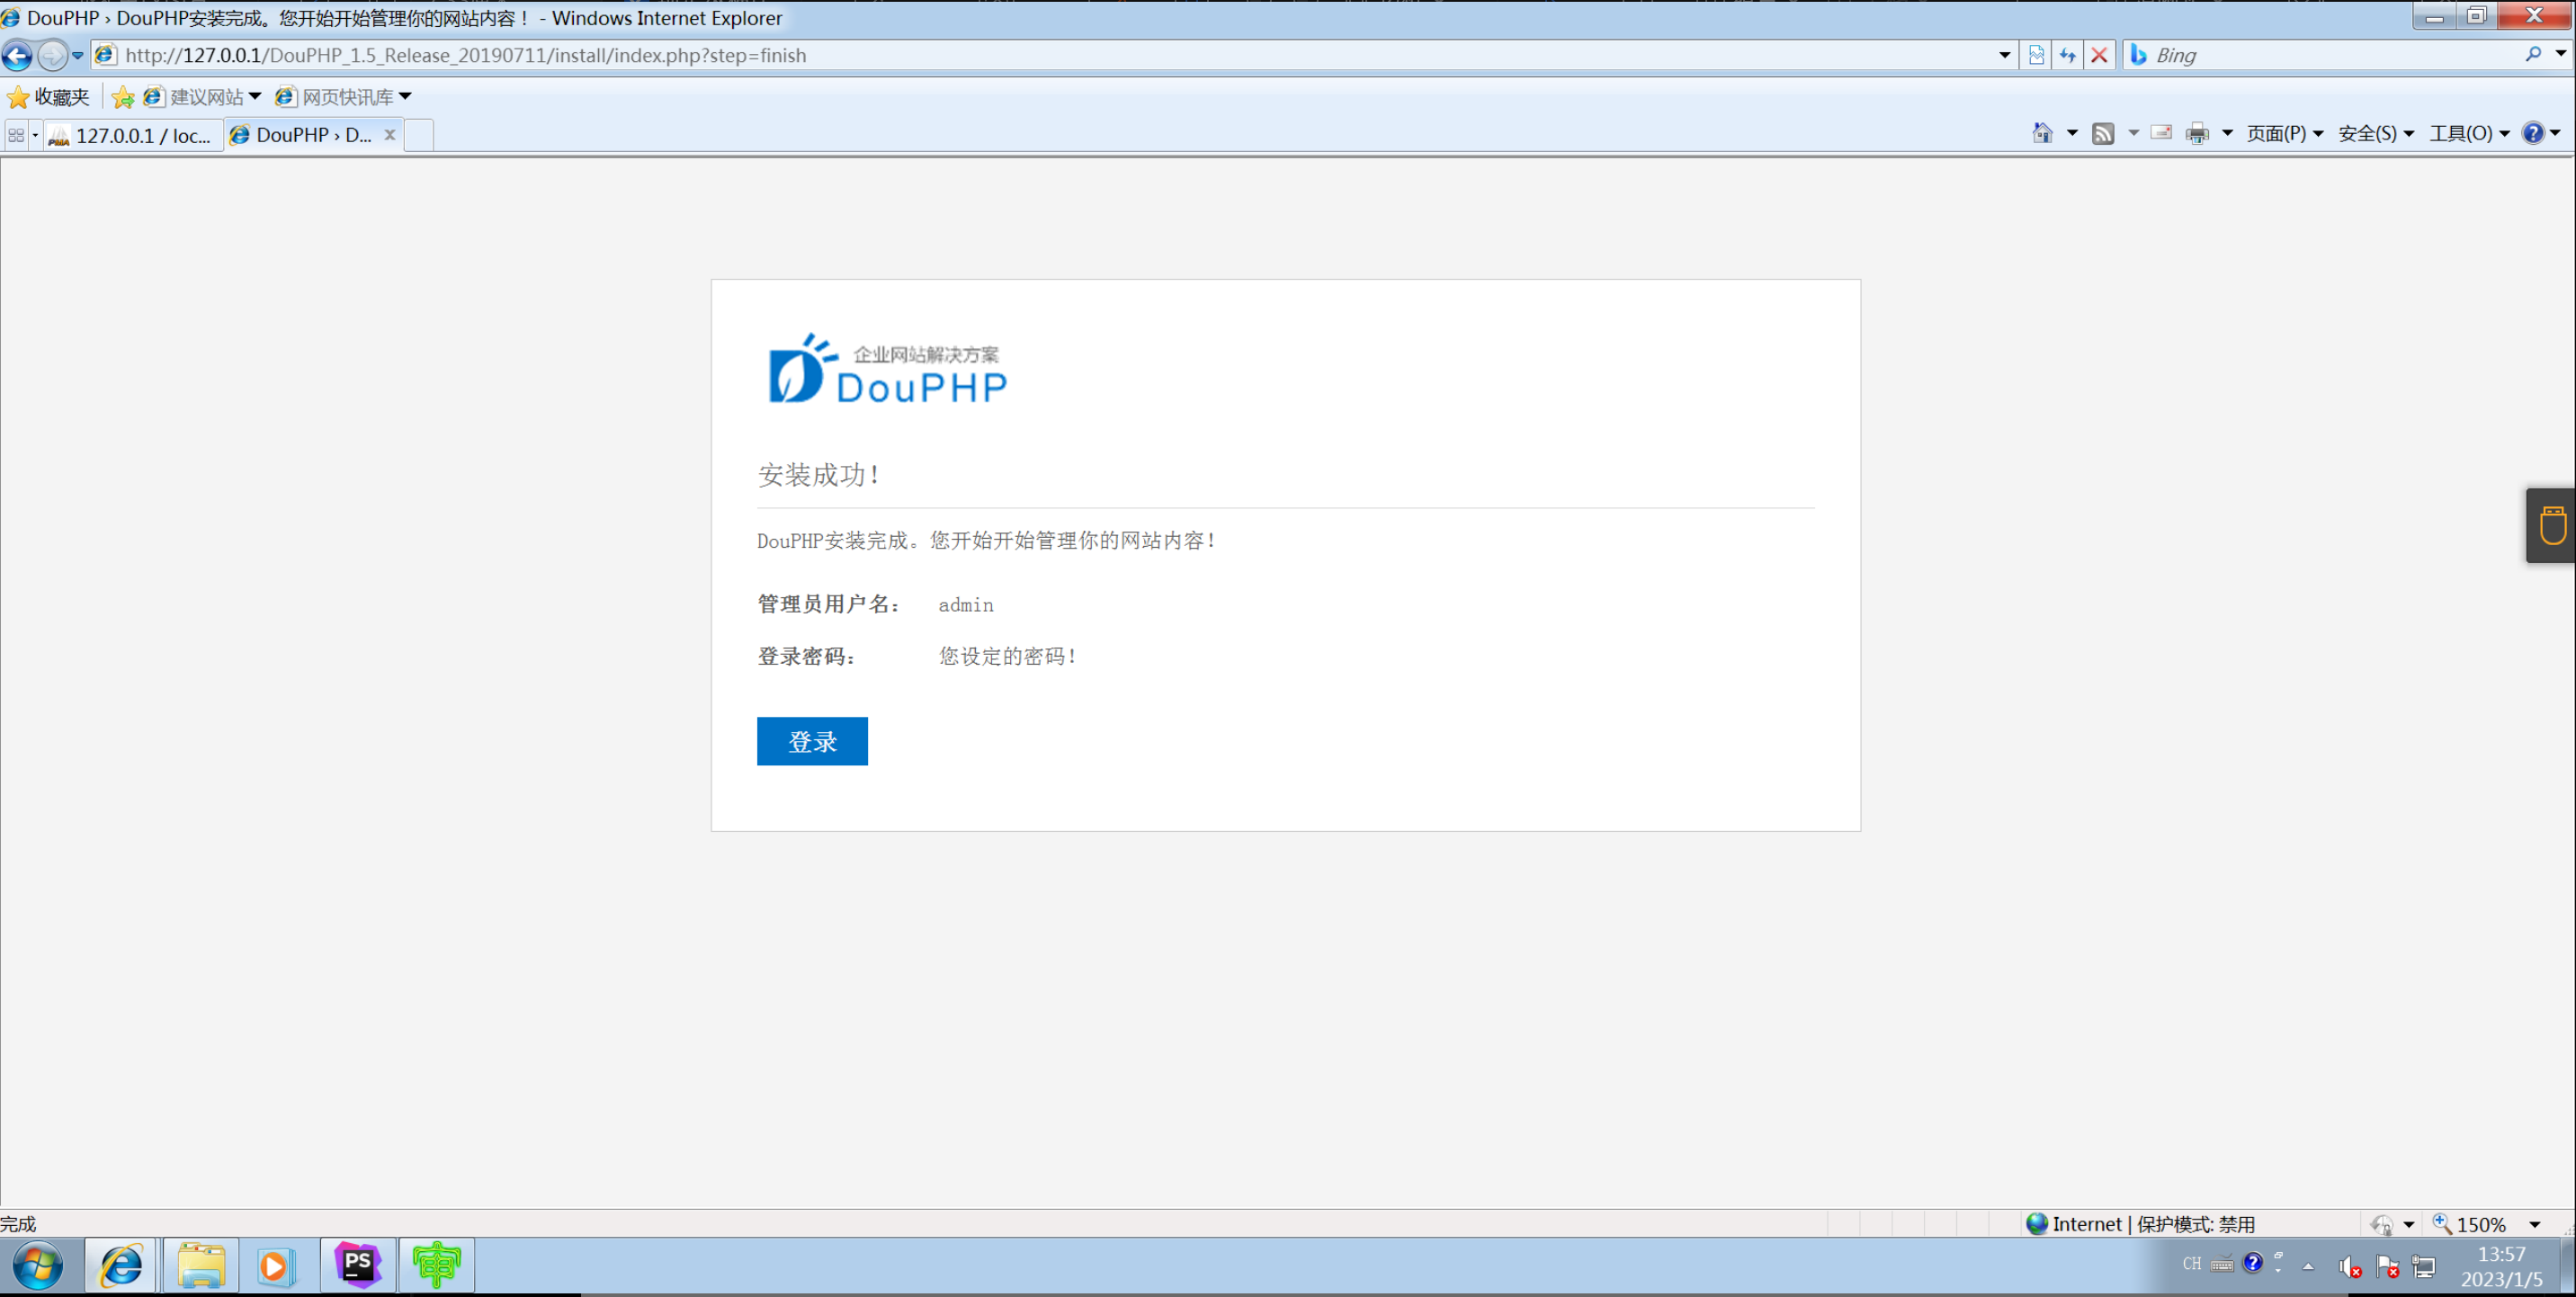Screen dimensions: 2576x1297
Task: Open the 工具(O) tools menu
Action: [2469, 133]
